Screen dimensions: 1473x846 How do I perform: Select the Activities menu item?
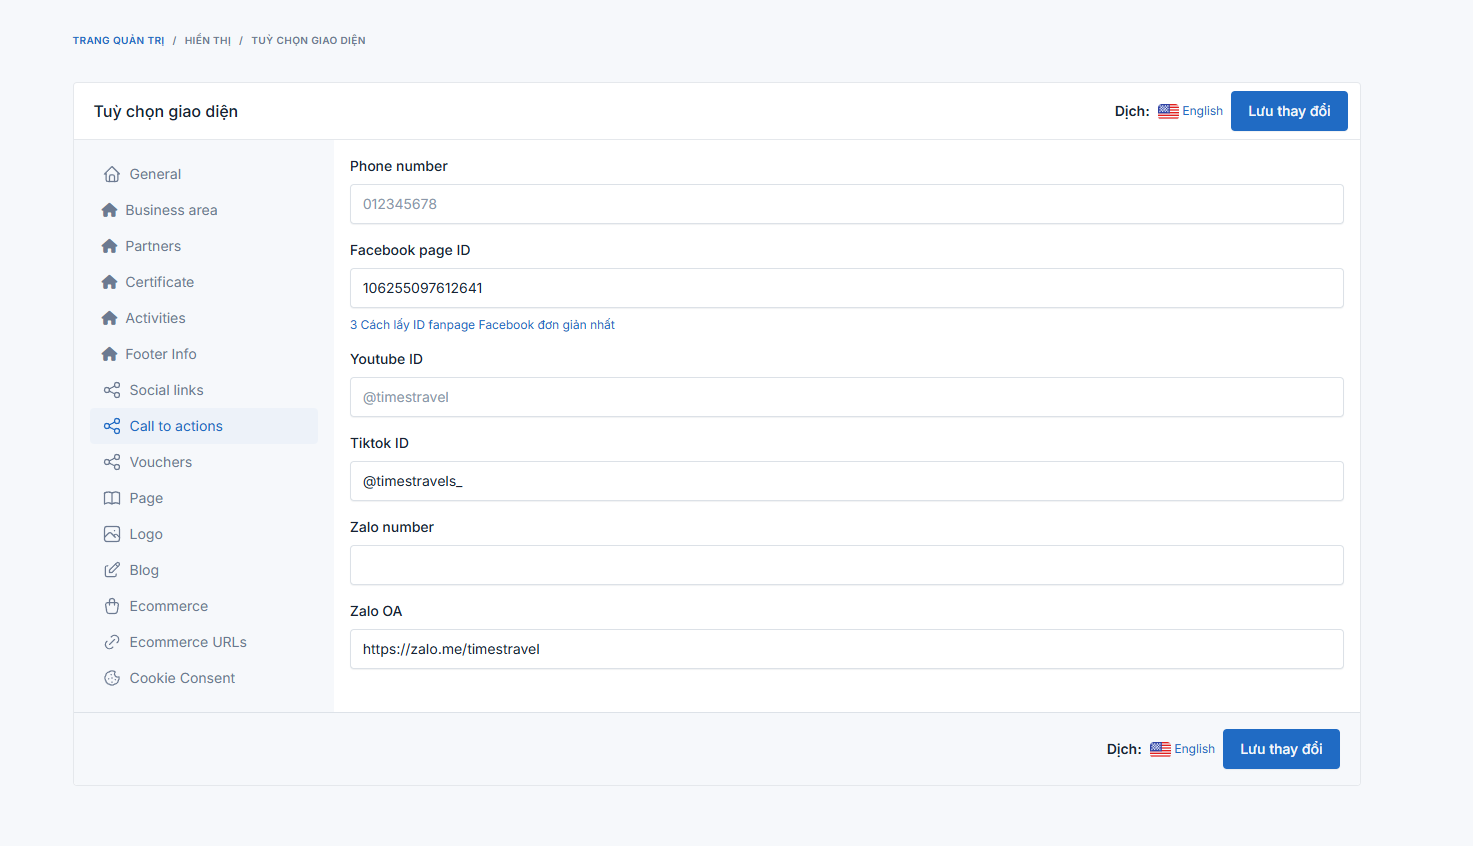204,318
